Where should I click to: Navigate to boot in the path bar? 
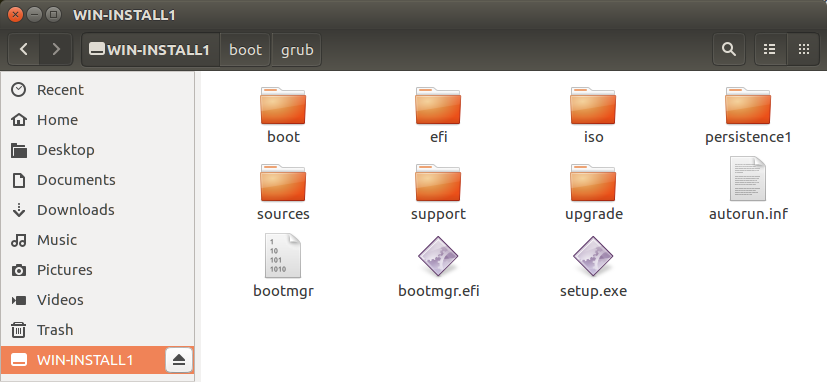tap(245, 50)
